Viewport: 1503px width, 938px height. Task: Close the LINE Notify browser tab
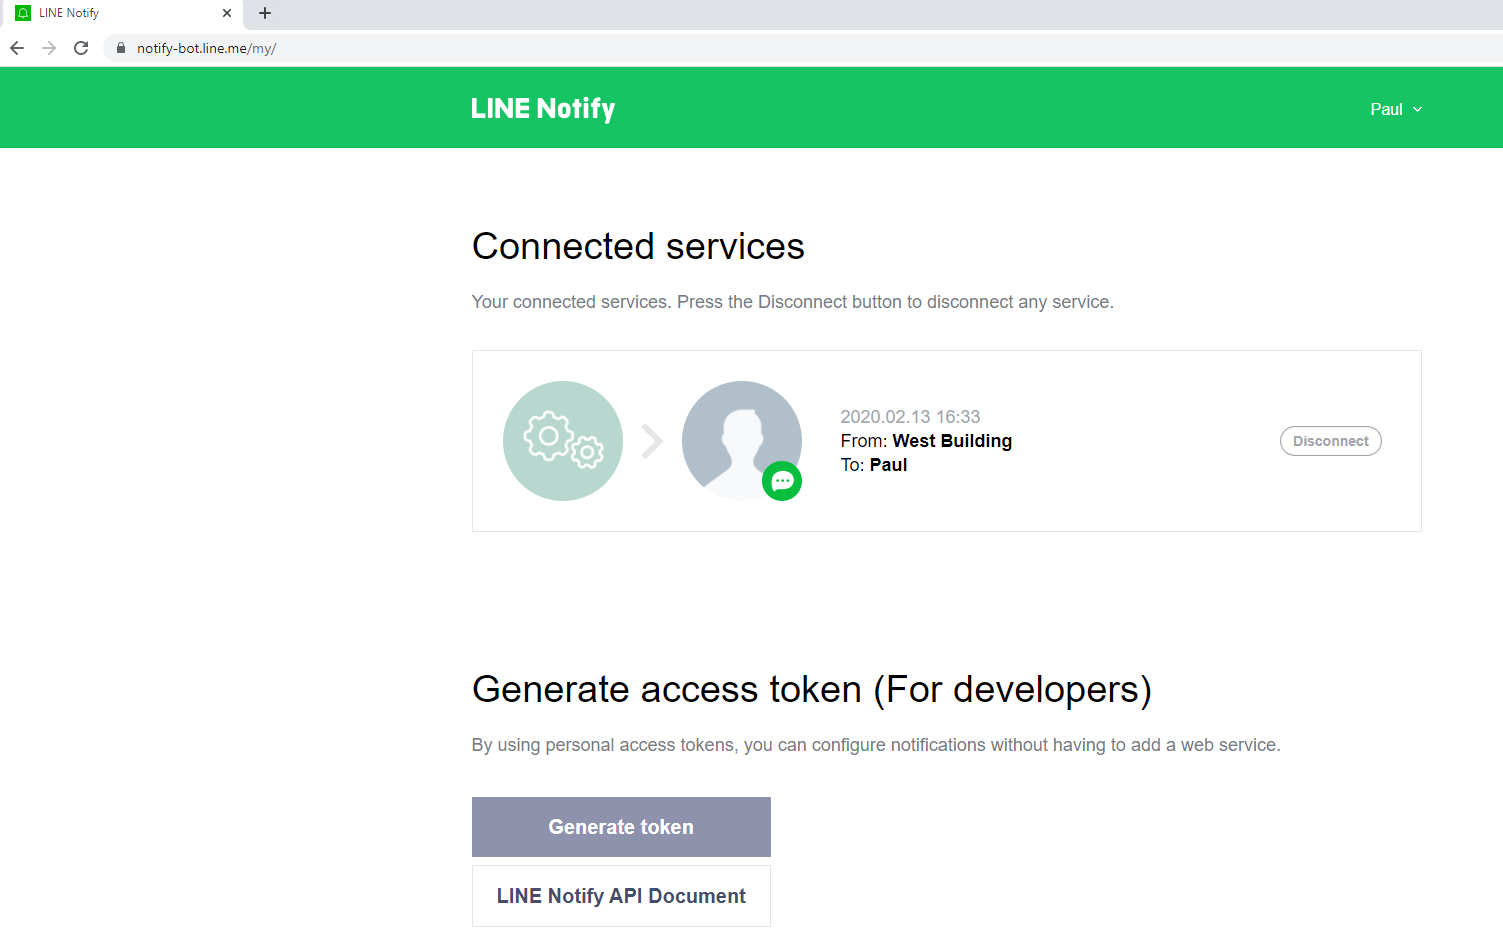tap(227, 13)
